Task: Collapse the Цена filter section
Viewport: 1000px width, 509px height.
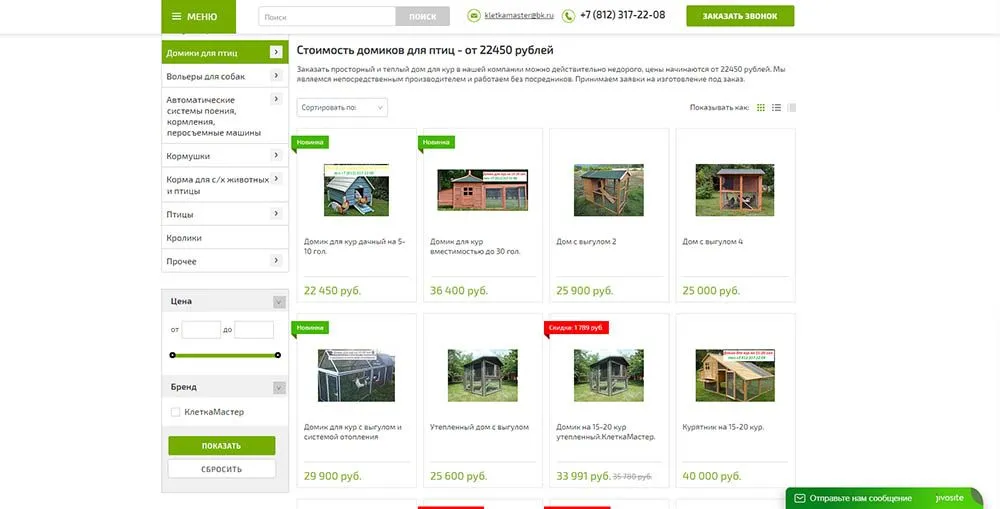Action: click(x=279, y=302)
